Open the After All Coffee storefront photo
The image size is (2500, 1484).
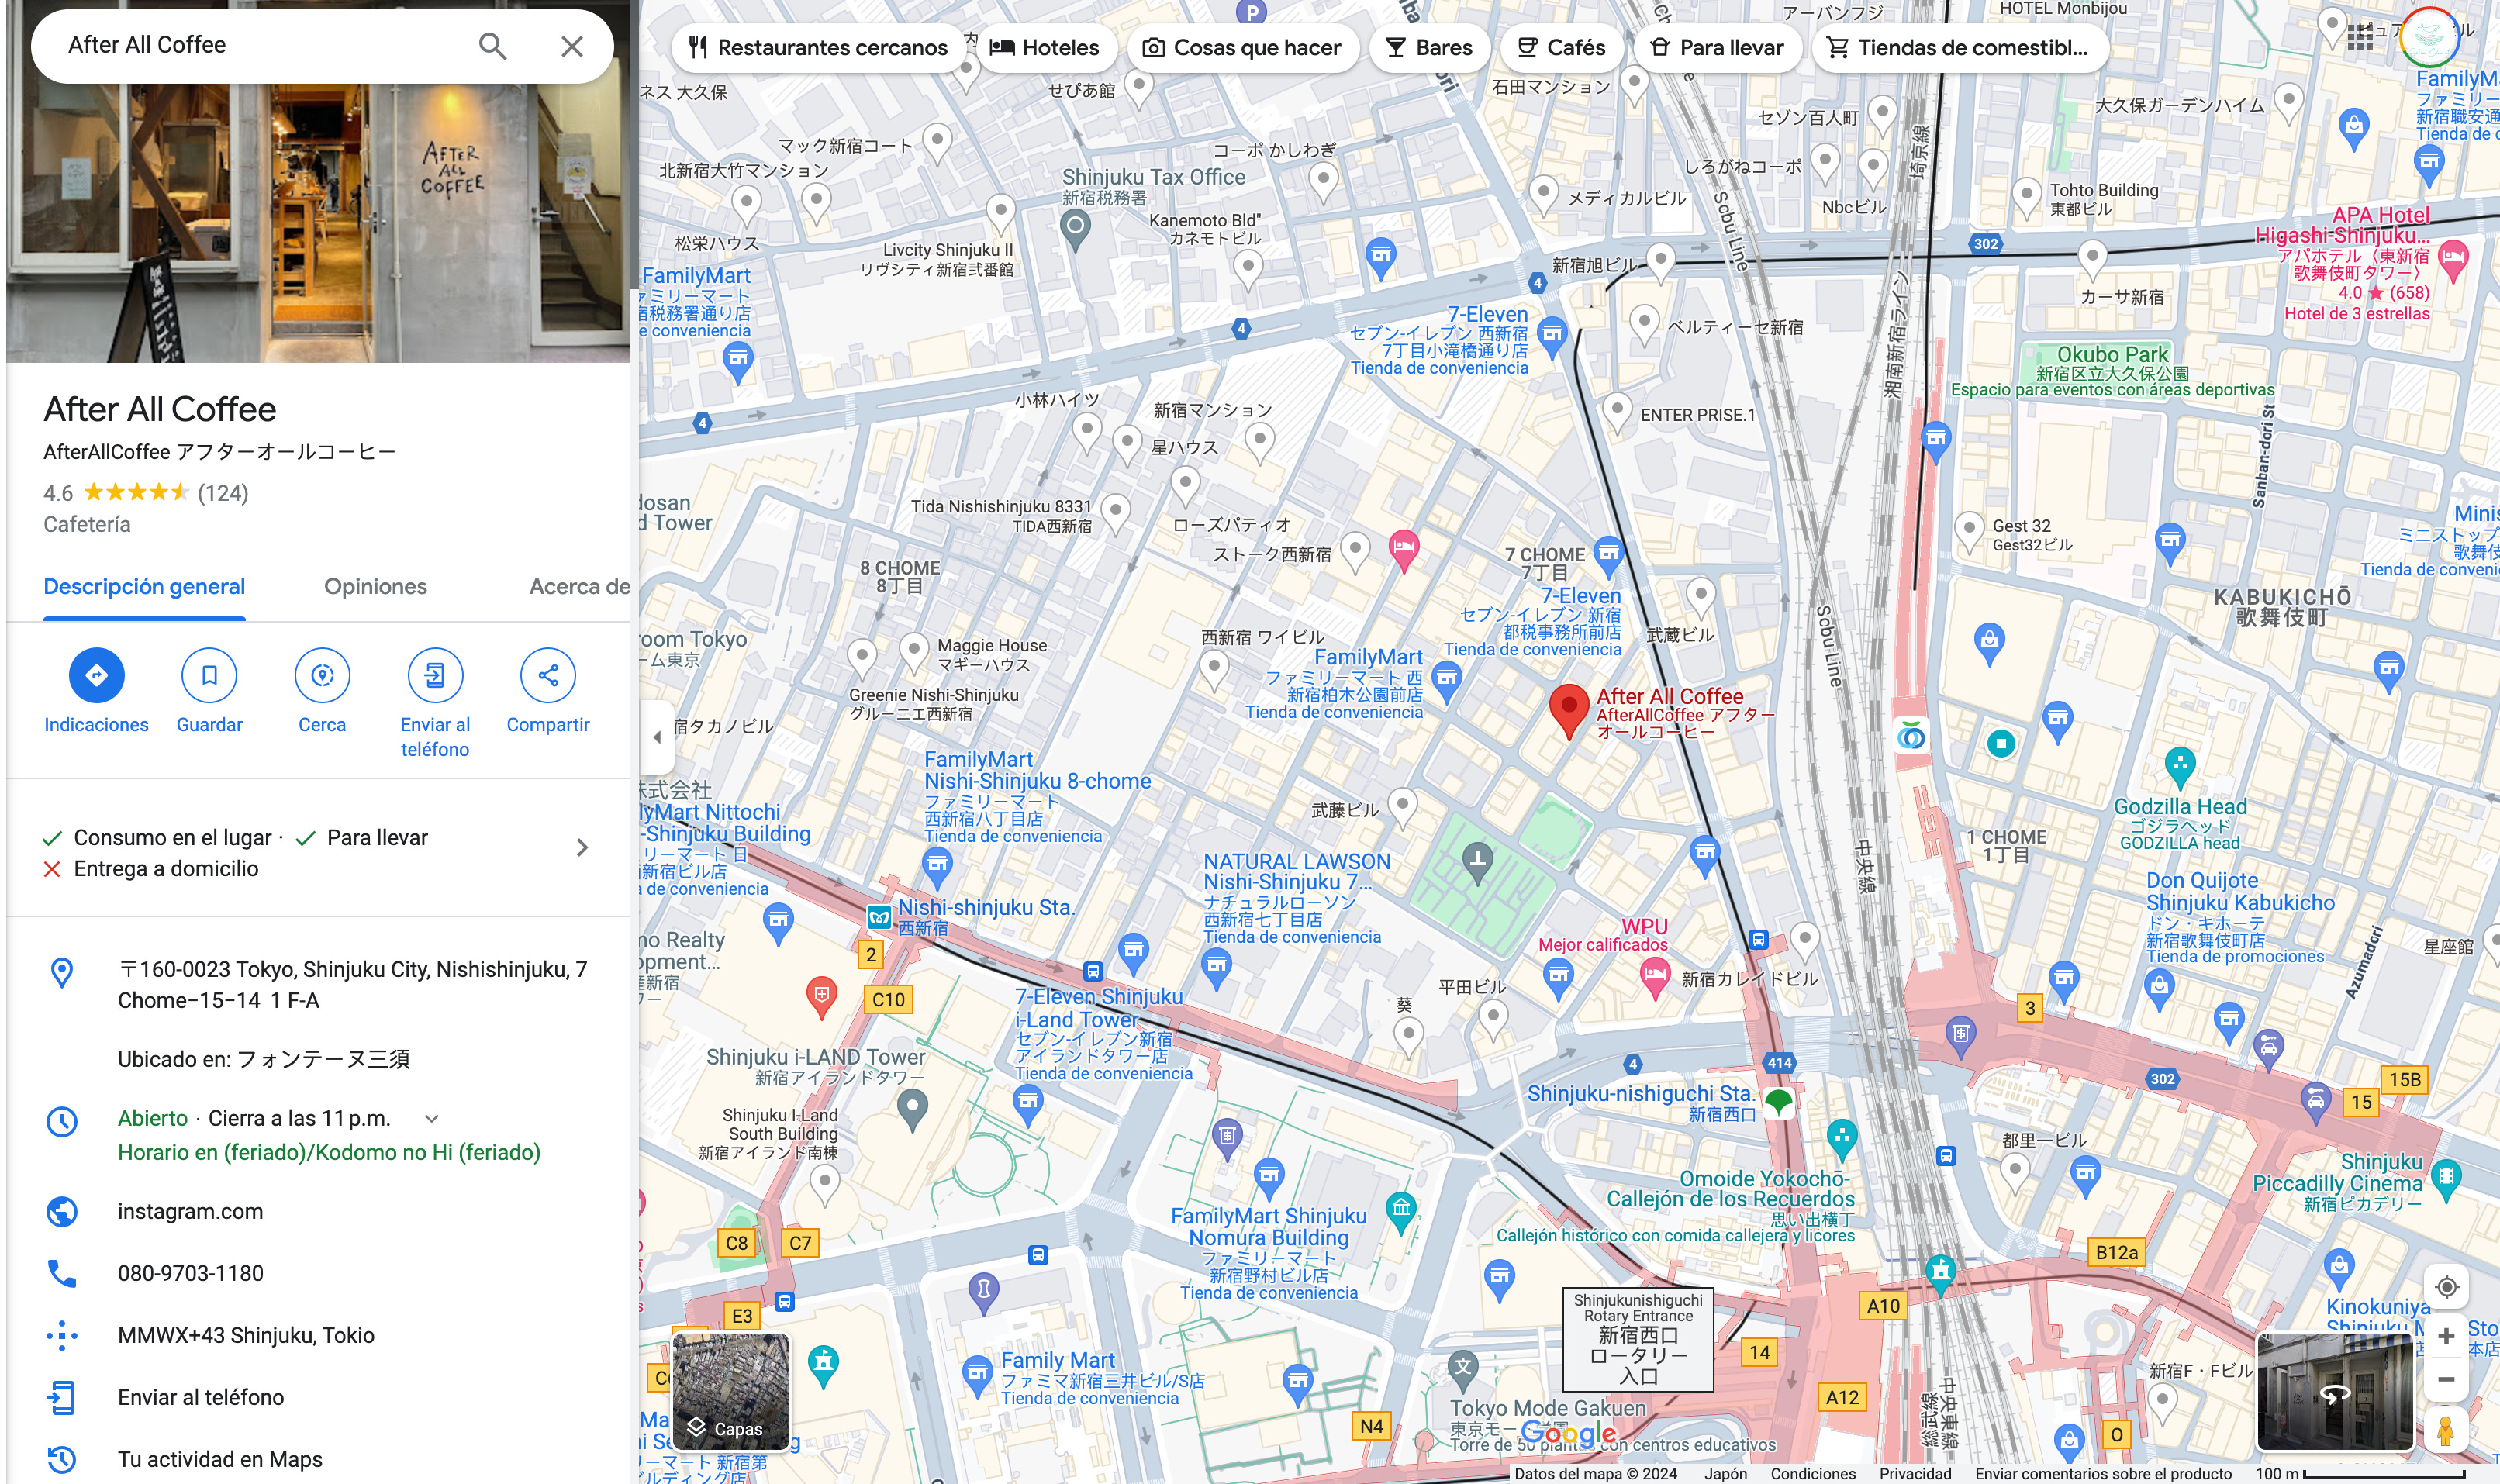(x=318, y=222)
